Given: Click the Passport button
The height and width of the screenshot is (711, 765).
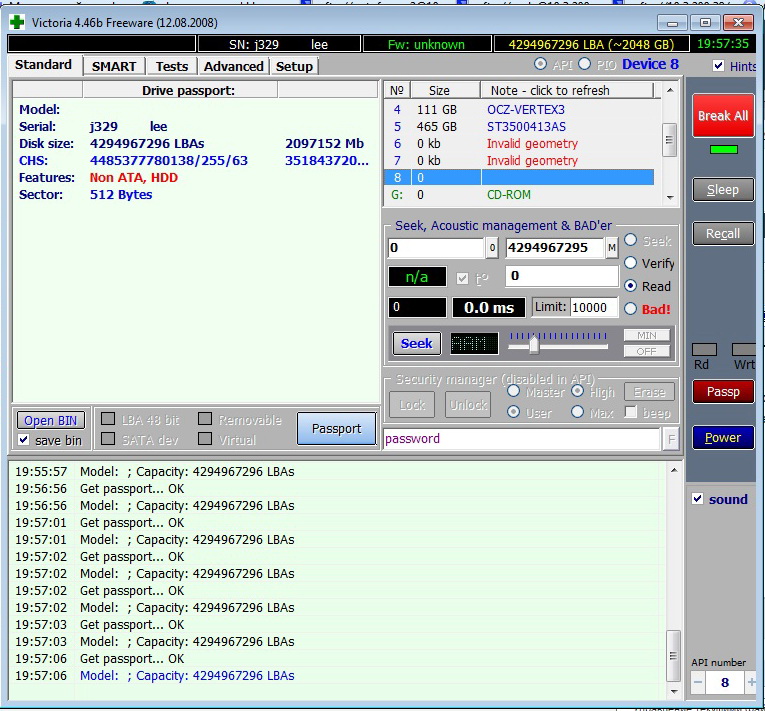Looking at the screenshot, I should pos(336,429).
